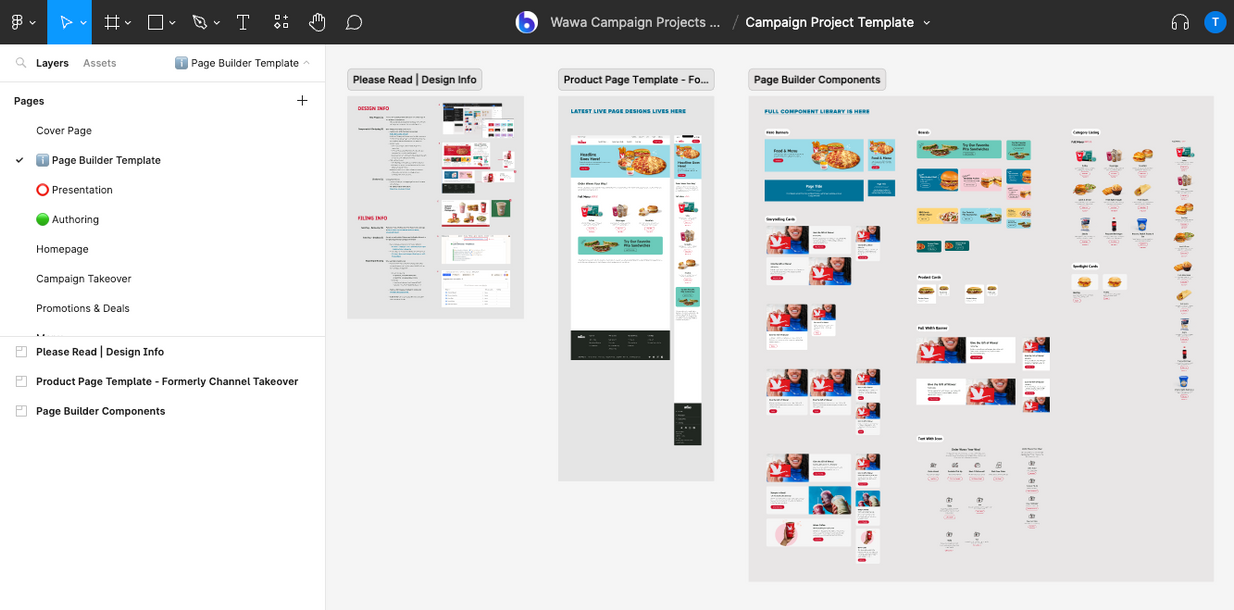Expand shape tools chevron

pos(172,23)
